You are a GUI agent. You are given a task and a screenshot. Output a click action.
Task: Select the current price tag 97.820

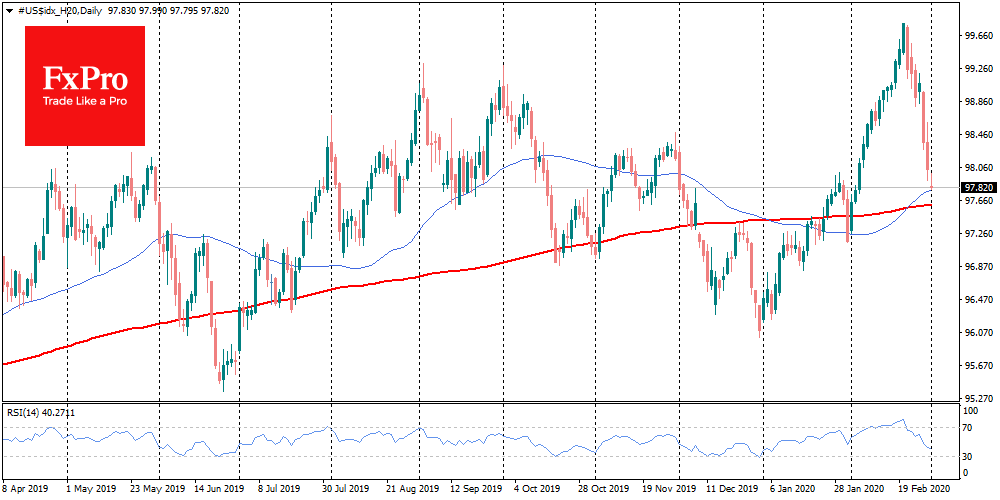(978, 187)
